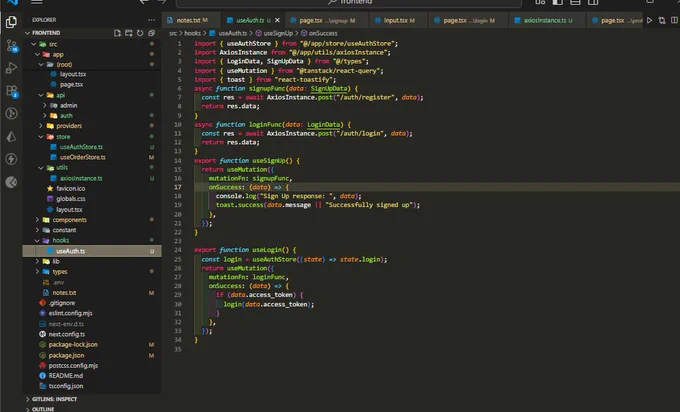This screenshot has width=680, height=412.
Task: Expand the types folder
Action: point(37,272)
